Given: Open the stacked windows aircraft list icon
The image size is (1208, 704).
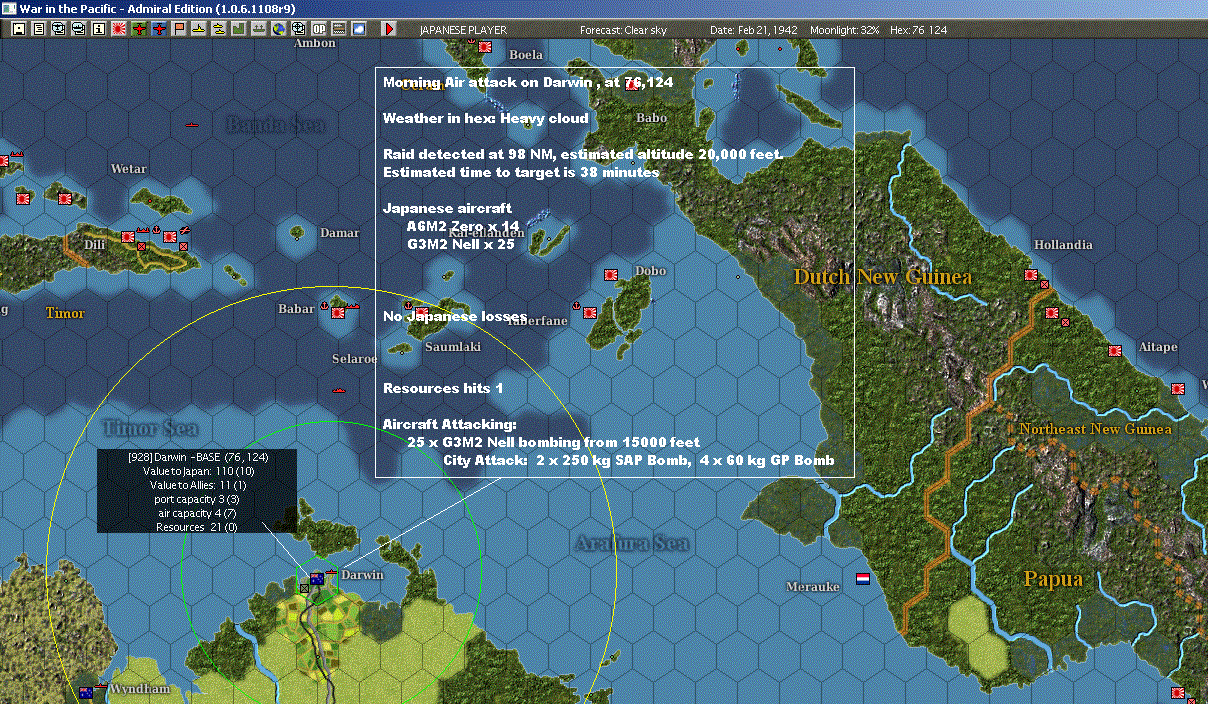Looking at the screenshot, I should click(59, 29).
